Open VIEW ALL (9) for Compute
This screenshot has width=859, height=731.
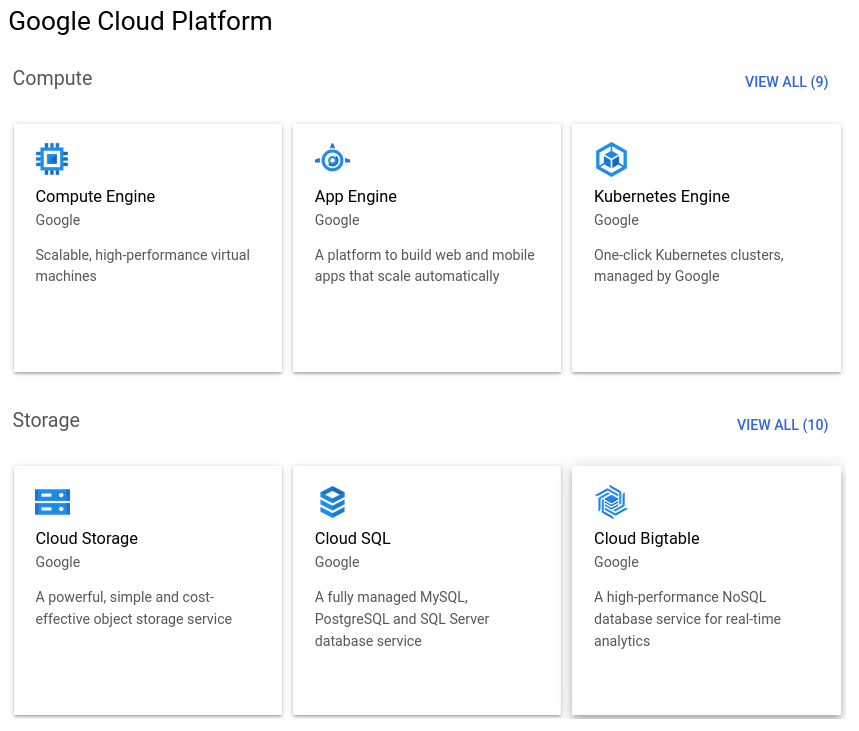pos(786,82)
